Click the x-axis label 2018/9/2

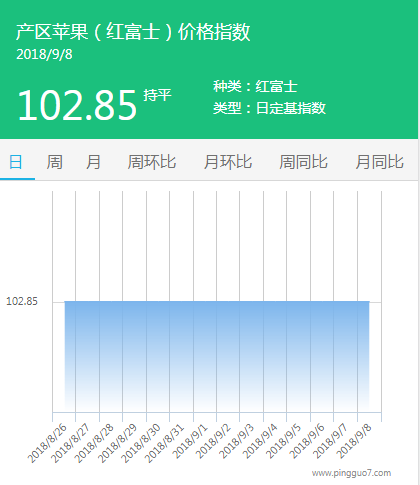point(214,441)
